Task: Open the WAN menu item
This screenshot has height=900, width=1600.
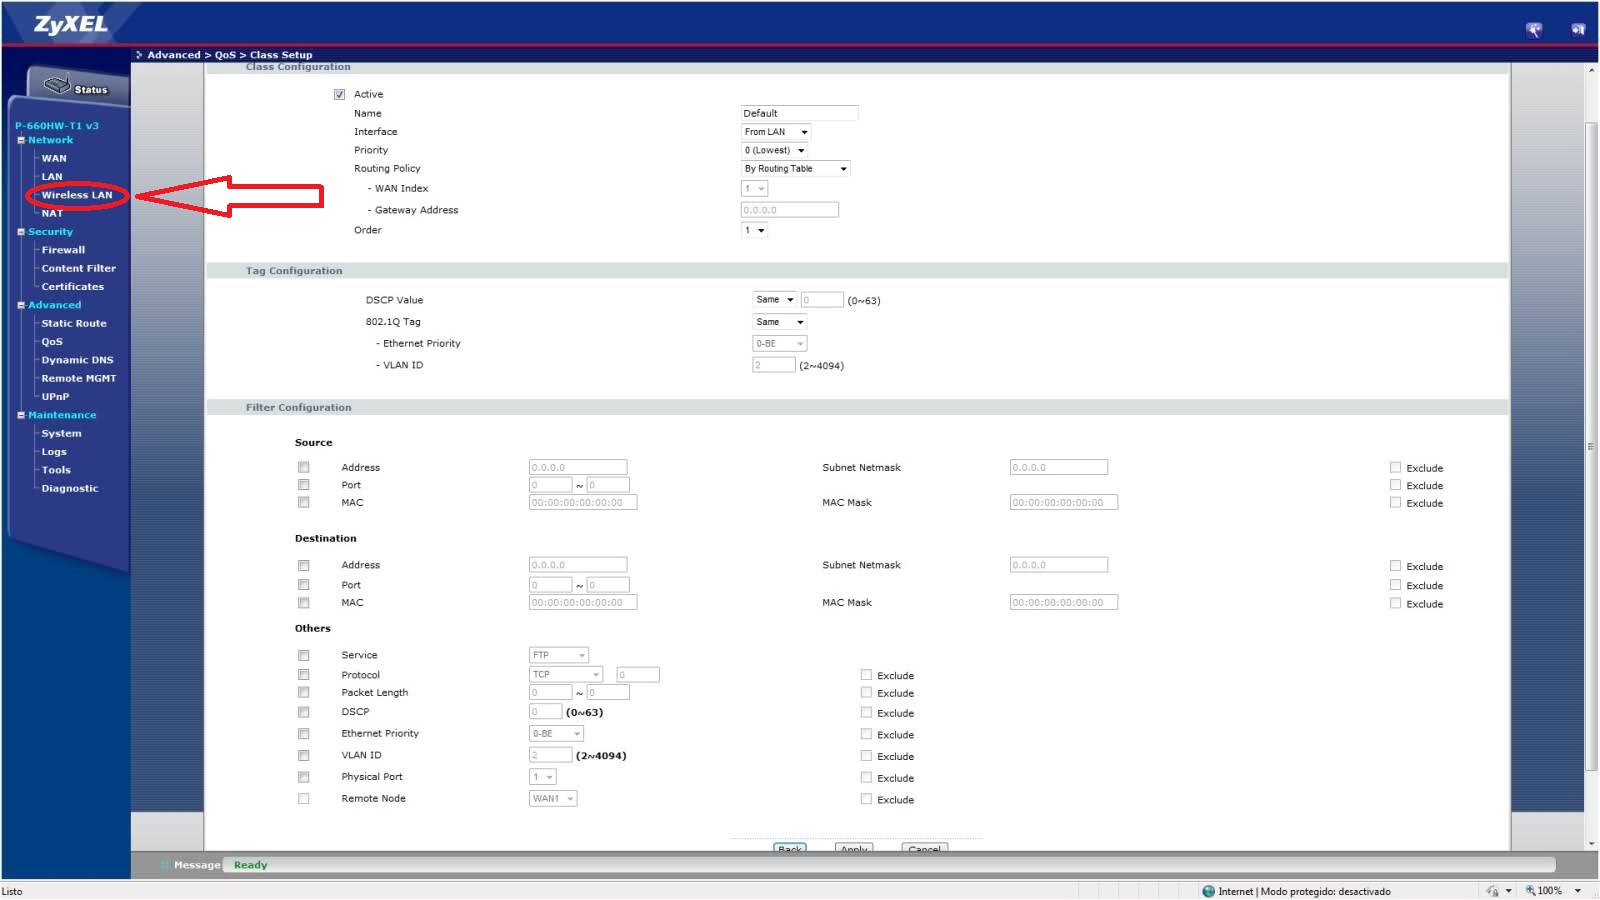Action: click(x=54, y=159)
